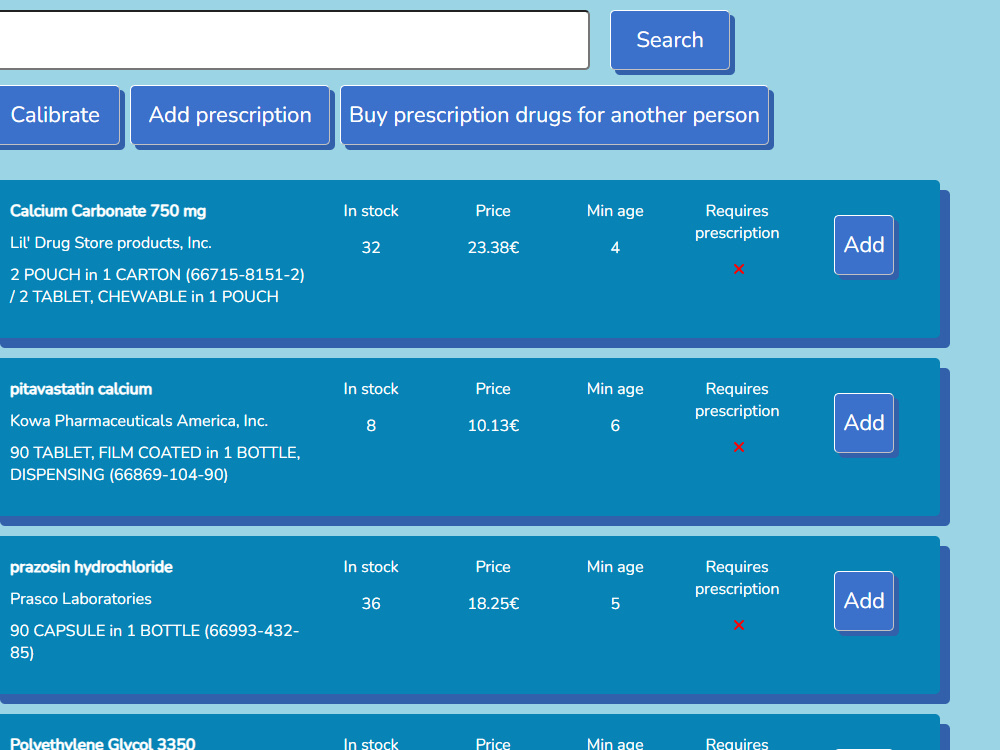Screen dimensions: 1000x750
Task: Click Requires prescription label in Calcium Carbonate row
Action: click(x=737, y=222)
